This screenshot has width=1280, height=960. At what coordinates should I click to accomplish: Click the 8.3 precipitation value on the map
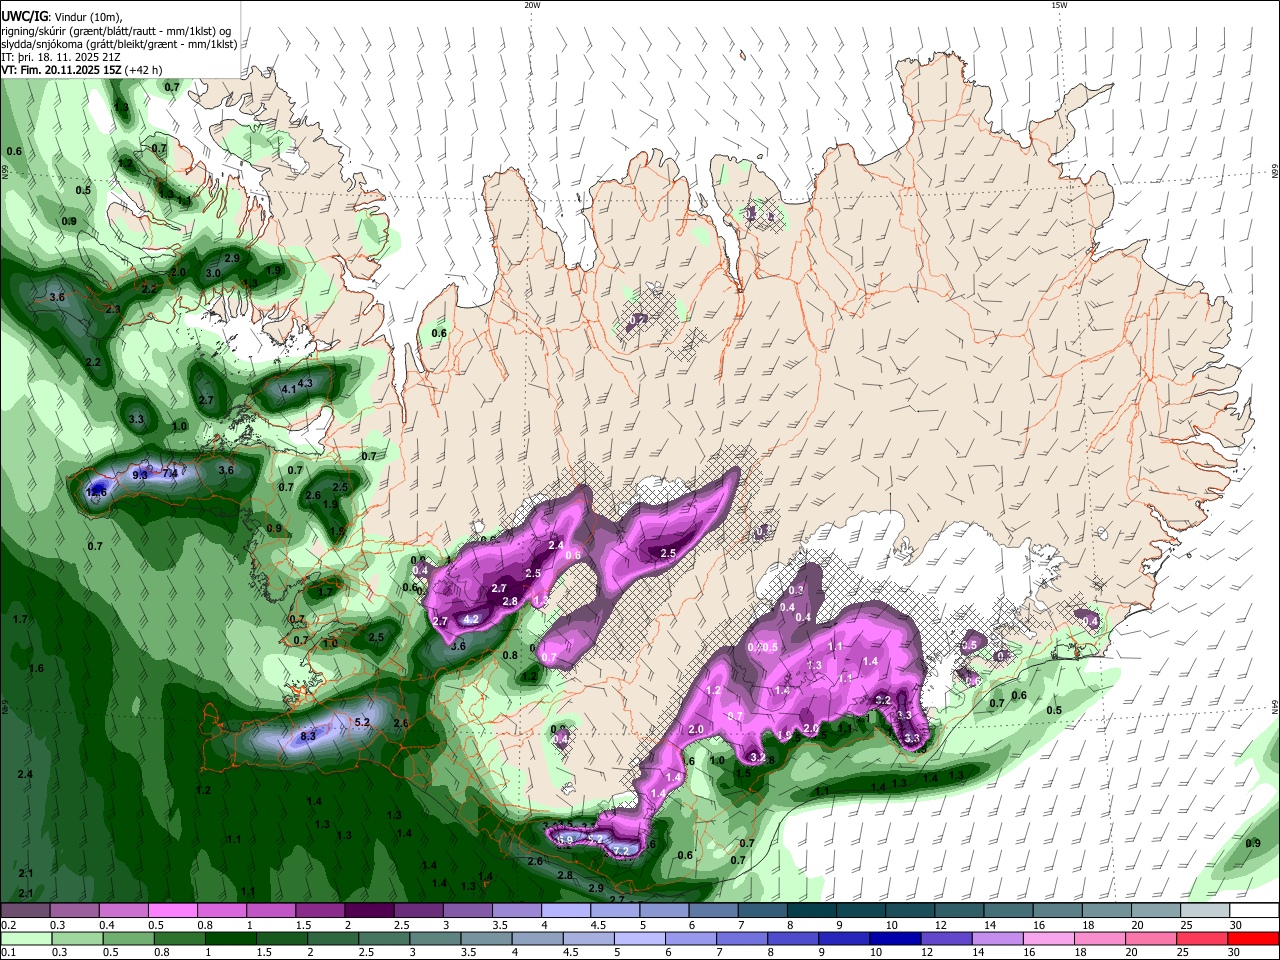click(308, 736)
